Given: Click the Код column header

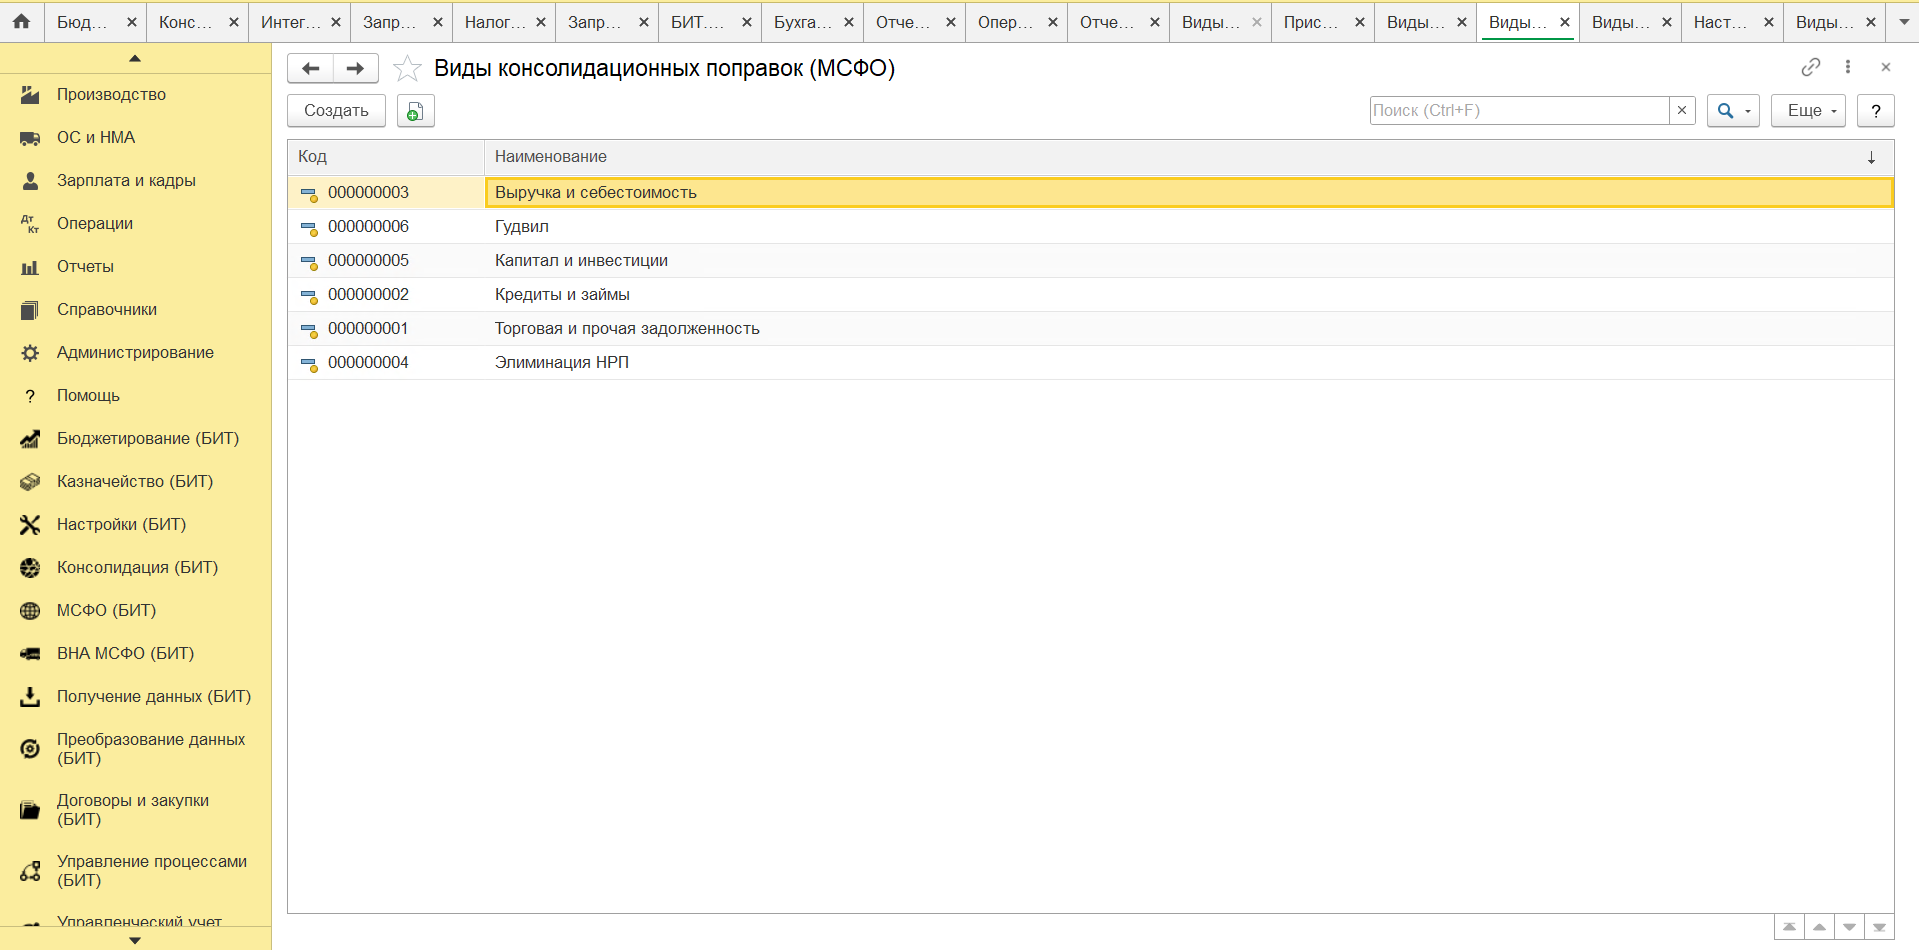Looking at the screenshot, I should click(x=386, y=157).
